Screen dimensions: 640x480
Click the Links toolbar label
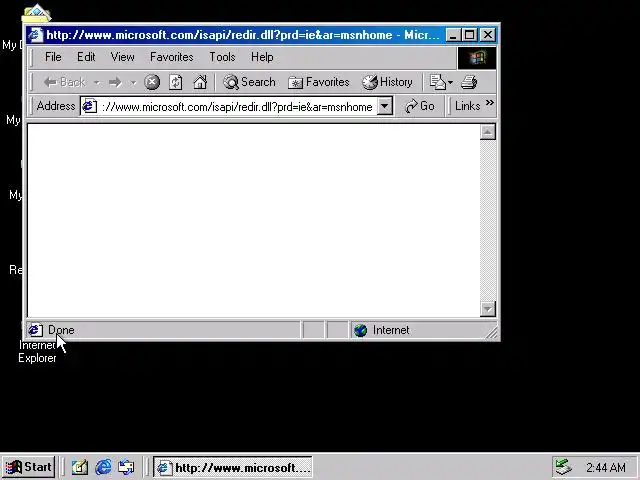pos(467,106)
